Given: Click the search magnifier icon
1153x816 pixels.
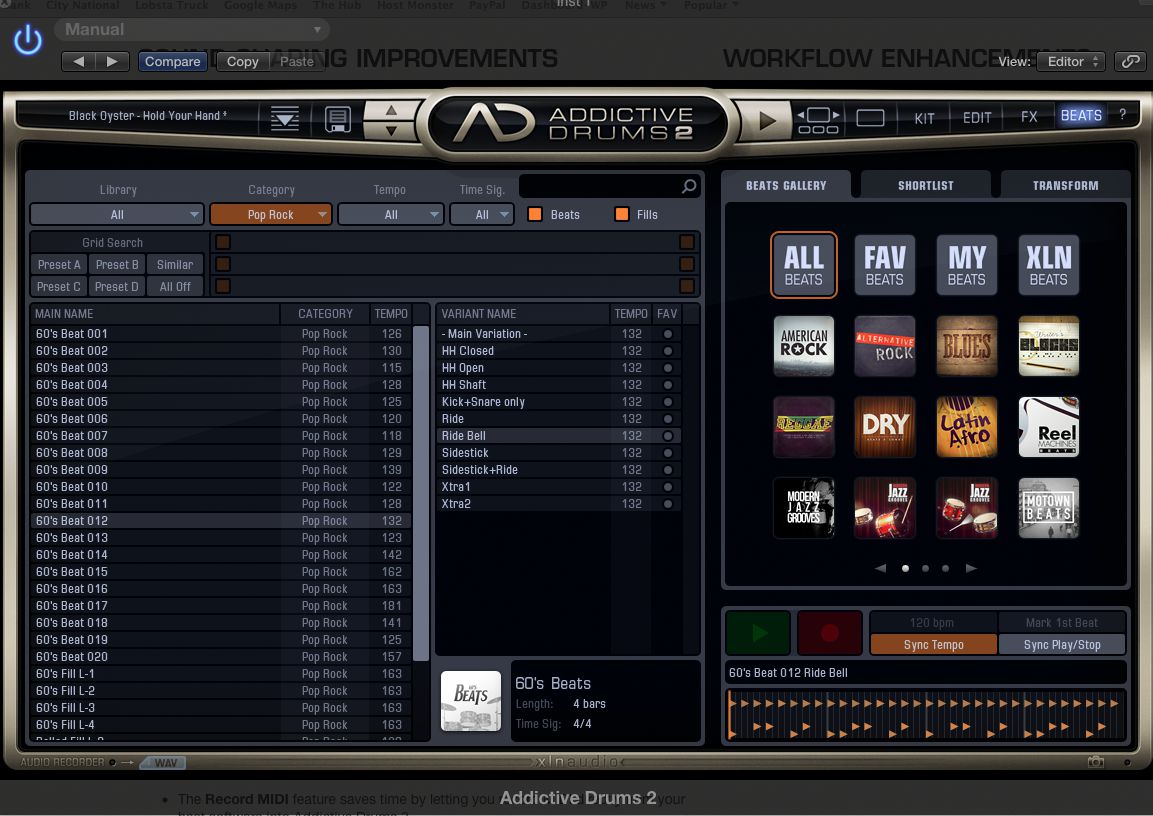Looking at the screenshot, I should point(689,187).
